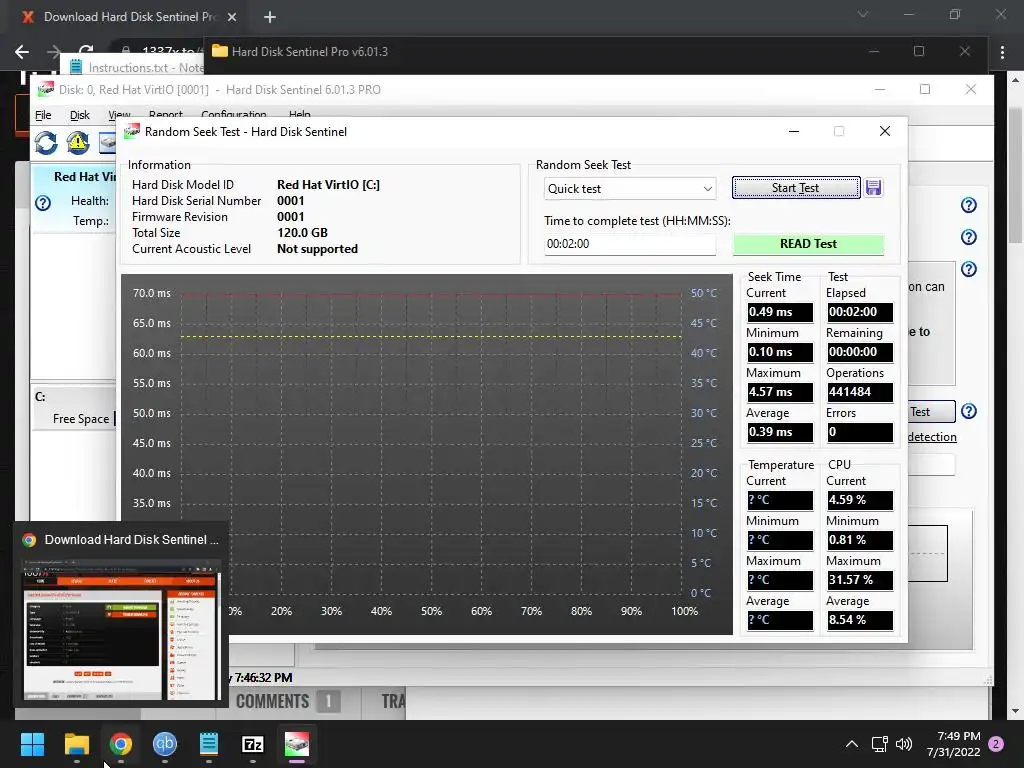The height and width of the screenshot is (768, 1024).
Task: Open Chrome's three-dot menu
Action: tap(1002, 52)
